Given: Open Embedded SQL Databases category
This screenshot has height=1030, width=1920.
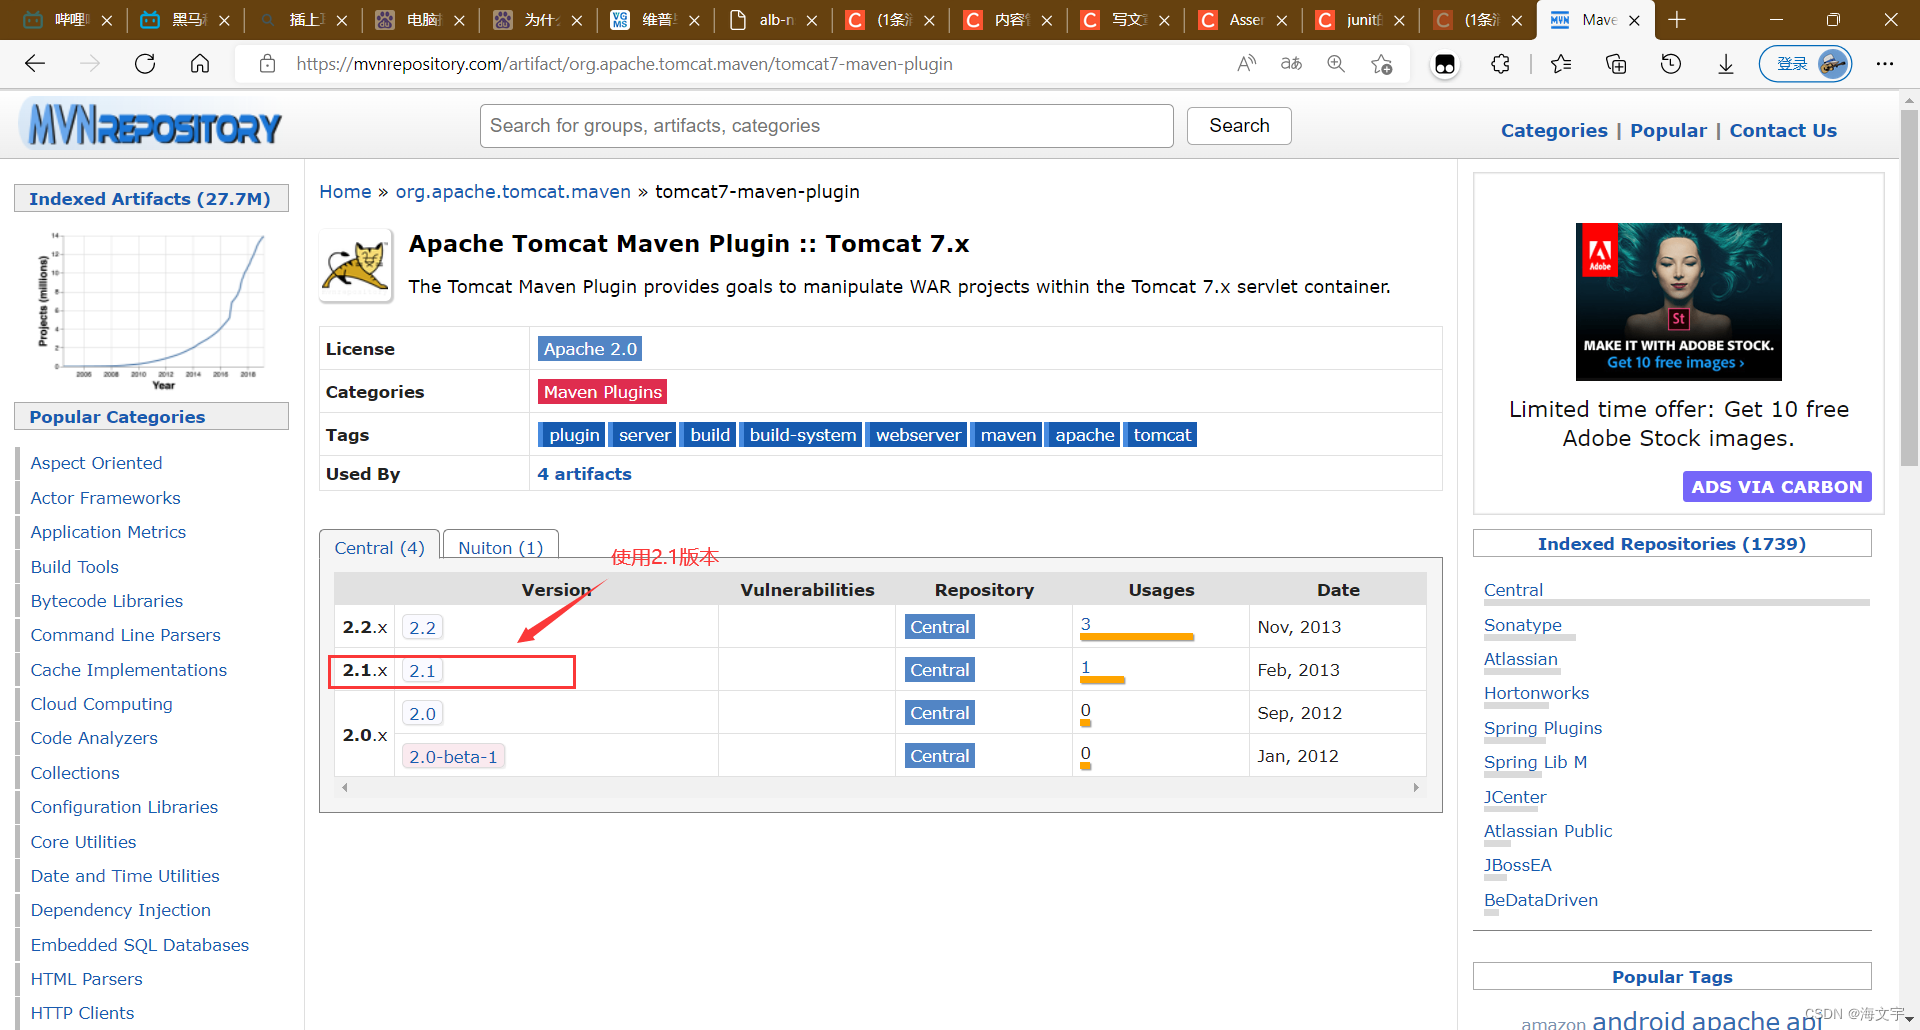Looking at the screenshot, I should tap(139, 945).
